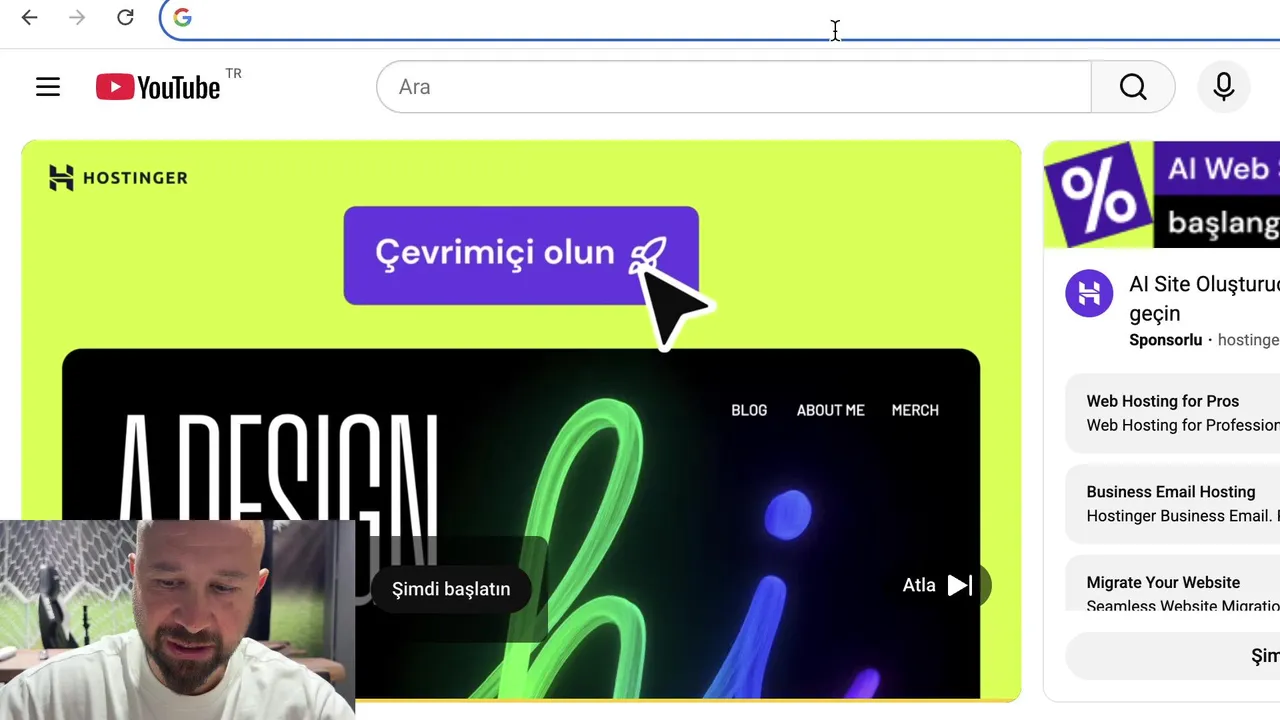Click the Sponsorlu label
The width and height of the screenshot is (1280, 720).
pos(1165,340)
